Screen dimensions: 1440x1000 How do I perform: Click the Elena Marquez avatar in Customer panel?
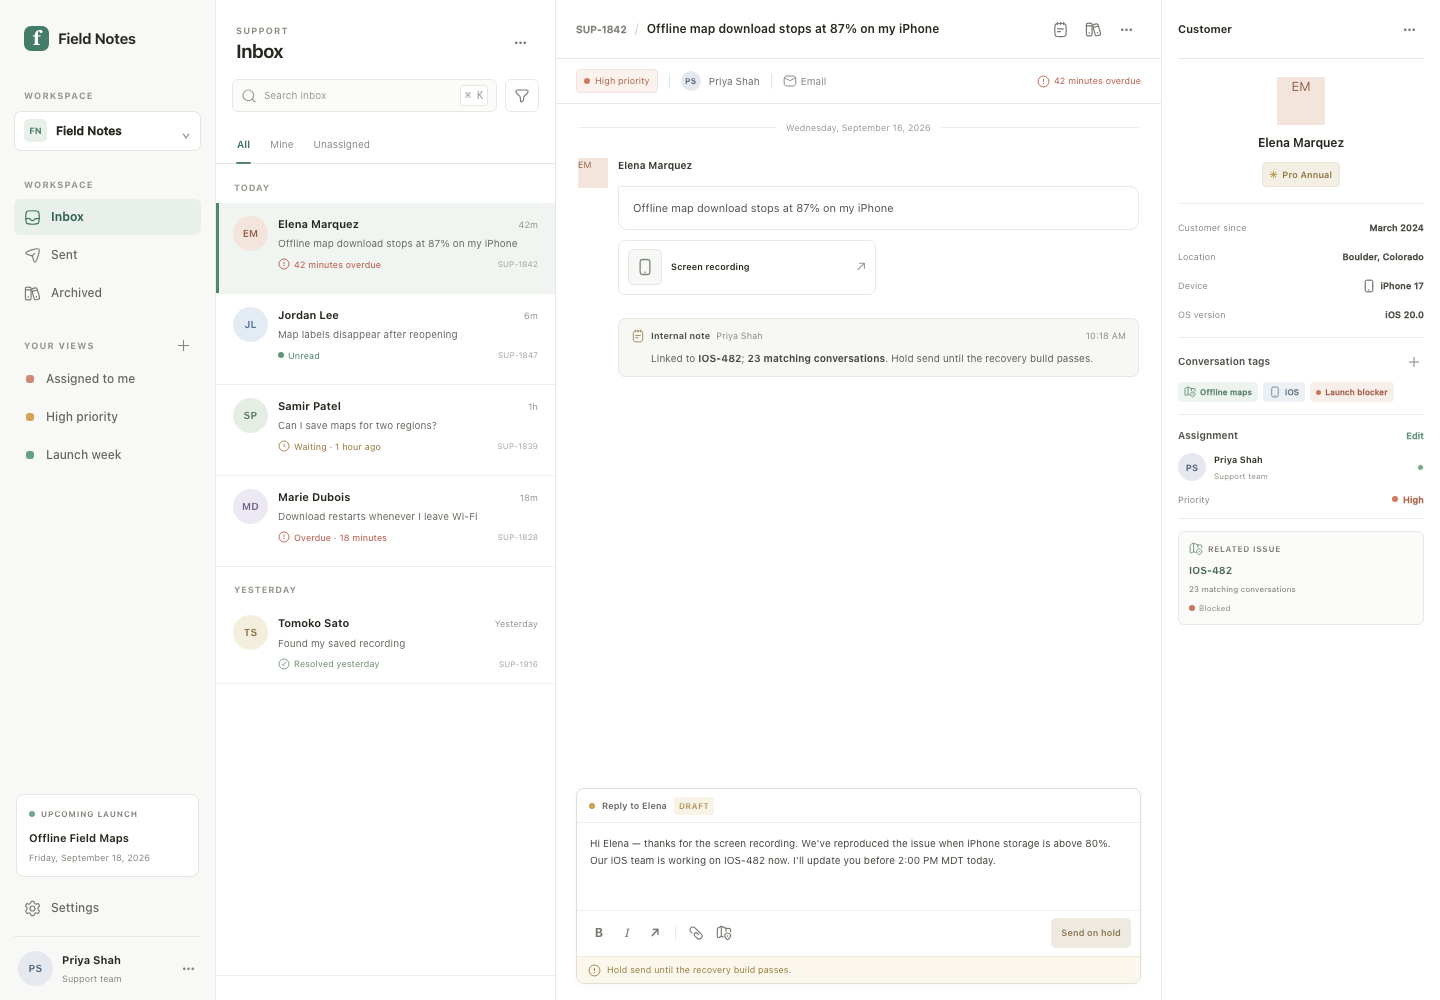pos(1301,101)
